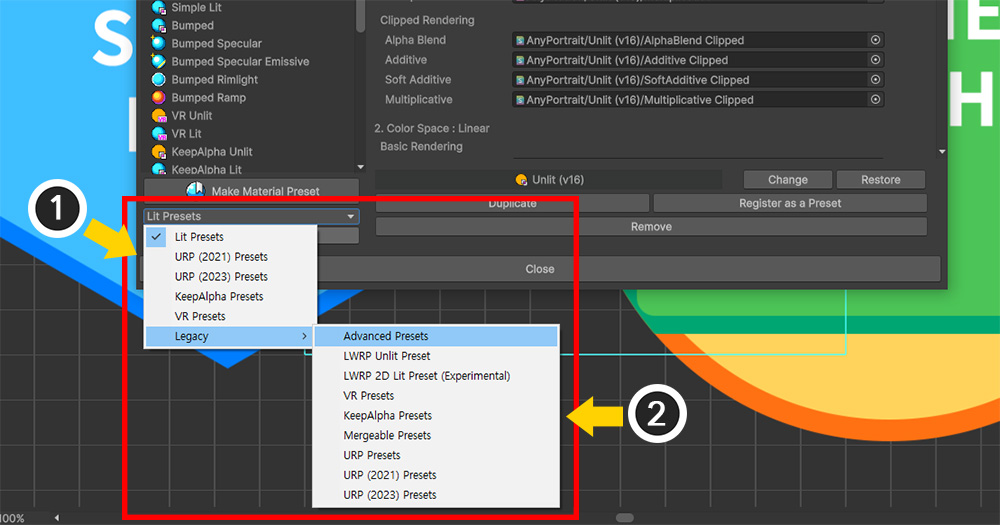
Task: Expand the Legacy submenu
Action: (x=230, y=336)
